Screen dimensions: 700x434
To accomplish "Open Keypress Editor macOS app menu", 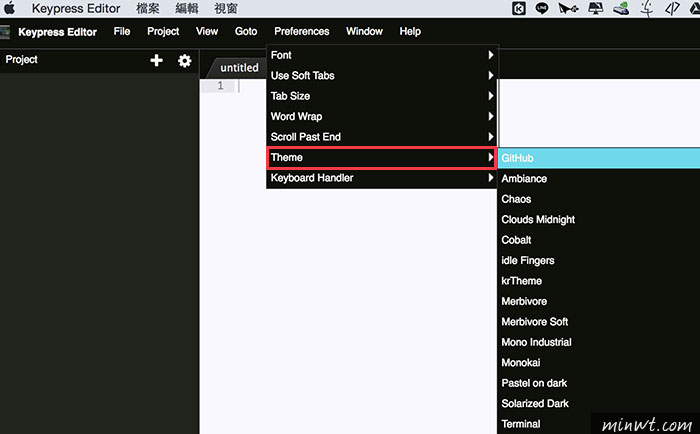I will pos(76,8).
